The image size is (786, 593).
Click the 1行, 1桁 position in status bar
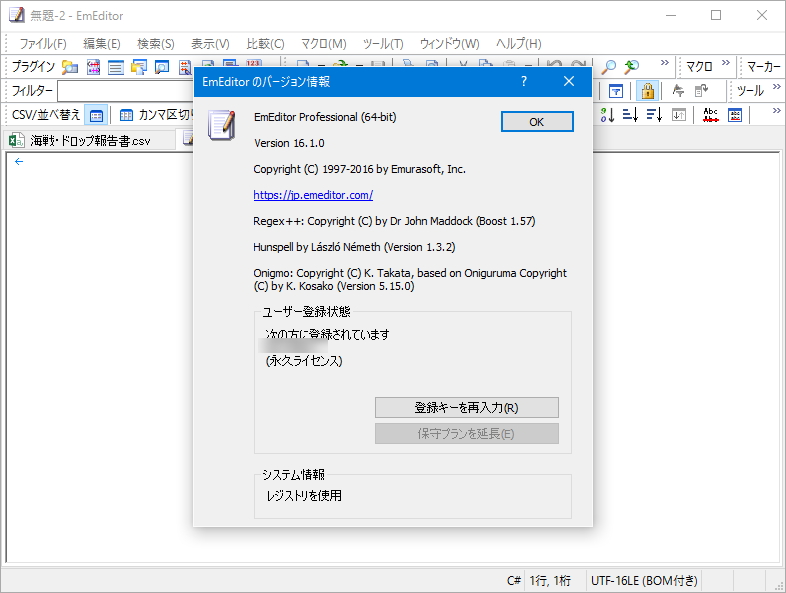[x=550, y=580]
